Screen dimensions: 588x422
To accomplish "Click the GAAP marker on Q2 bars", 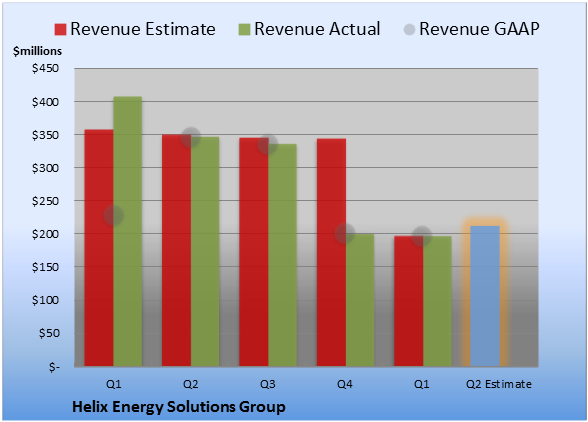I will tap(190, 137).
